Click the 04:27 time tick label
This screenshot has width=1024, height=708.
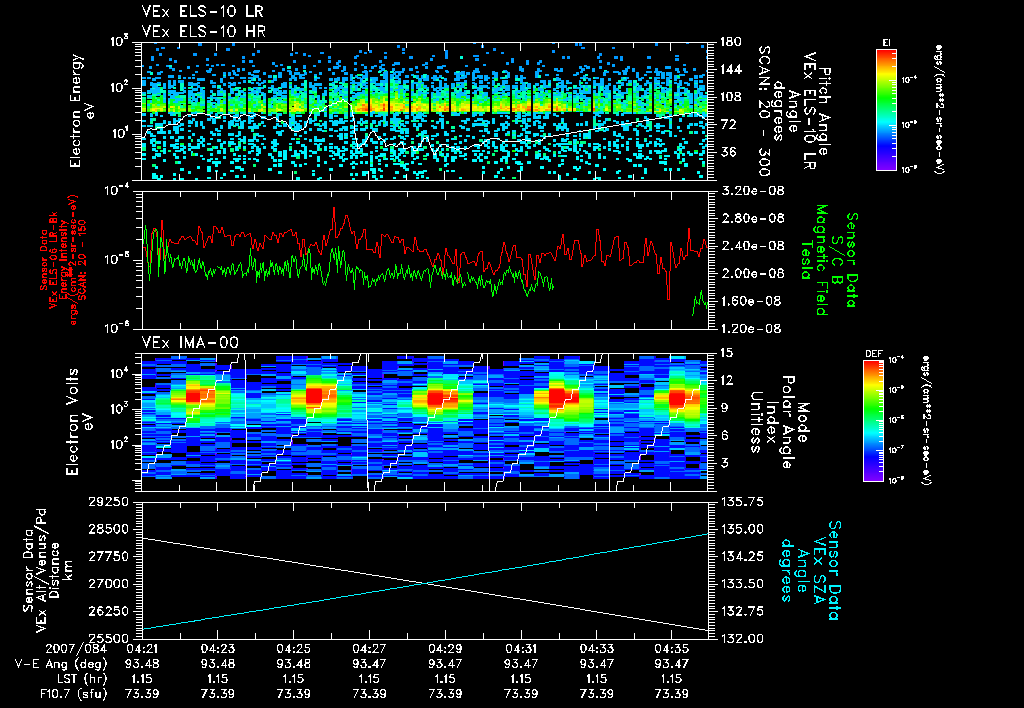tap(369, 650)
